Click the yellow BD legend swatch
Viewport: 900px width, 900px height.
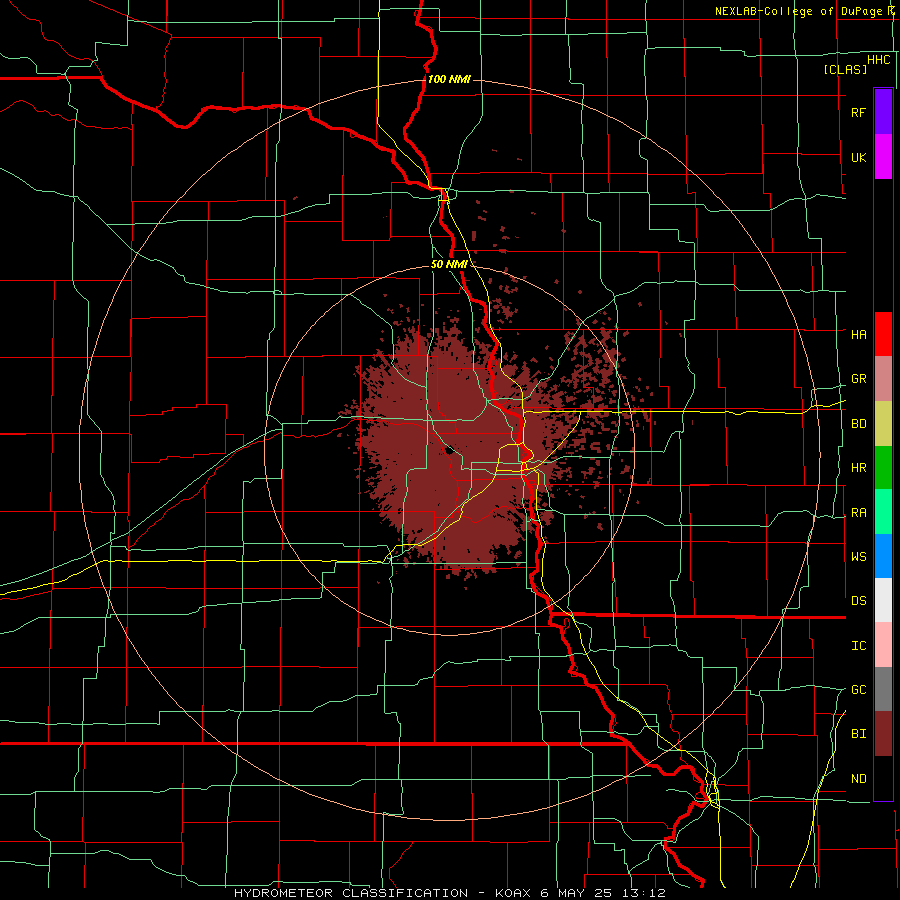883,424
